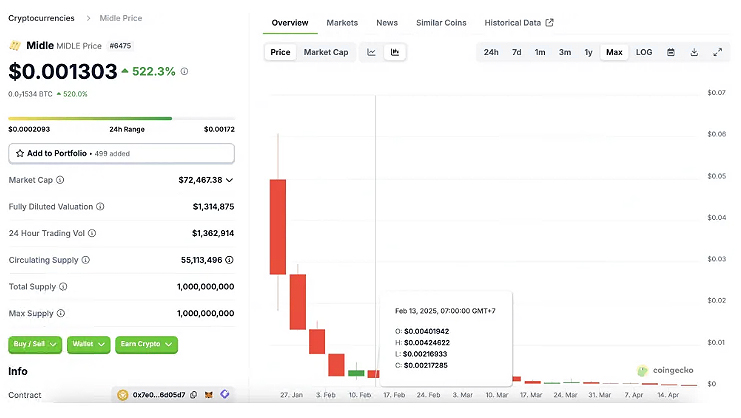Expand the chart to fullscreen
Screen dimensions: 741x418
pyautogui.click(x=718, y=52)
